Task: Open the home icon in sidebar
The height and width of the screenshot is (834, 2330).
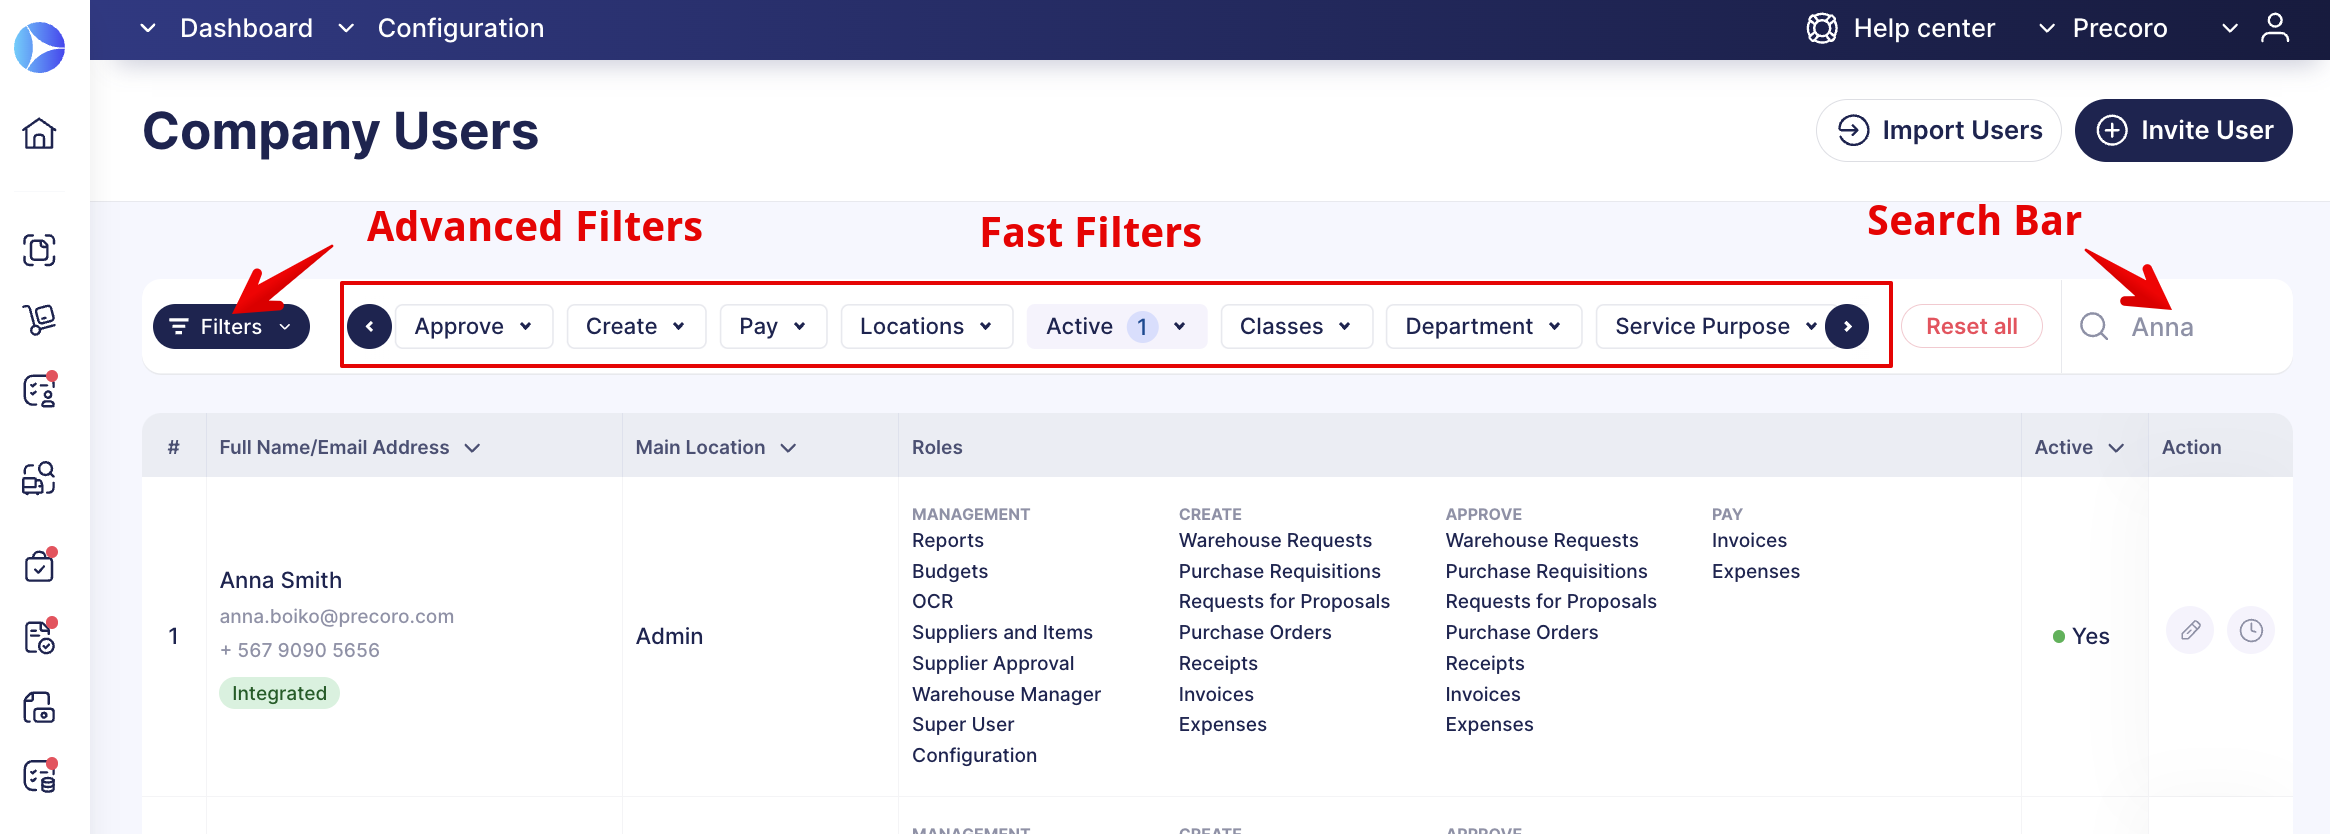Action: 39,133
